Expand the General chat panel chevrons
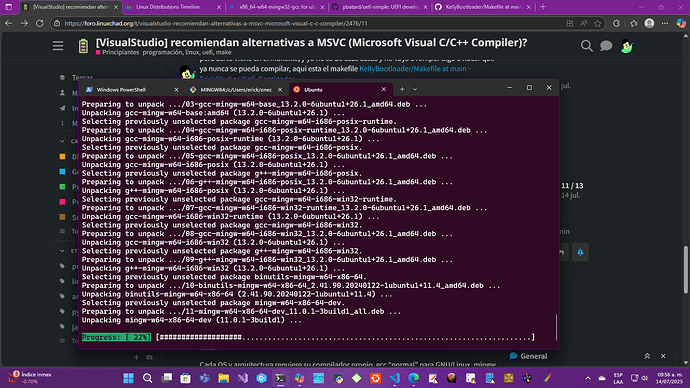Viewport: 690px width, 388px height. (x=647, y=356)
